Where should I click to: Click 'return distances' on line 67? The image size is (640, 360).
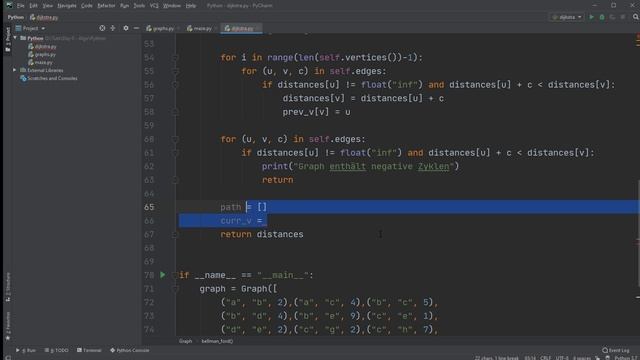click(x=262, y=234)
